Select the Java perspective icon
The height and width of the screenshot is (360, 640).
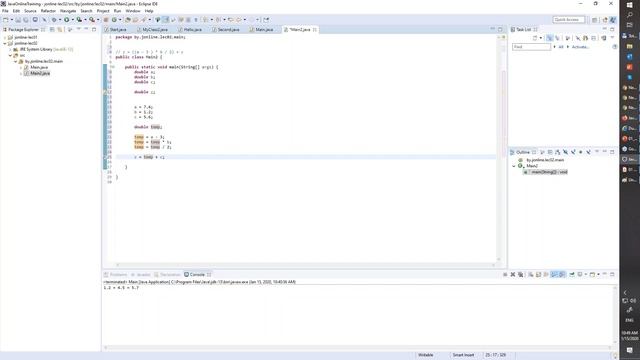612,20
